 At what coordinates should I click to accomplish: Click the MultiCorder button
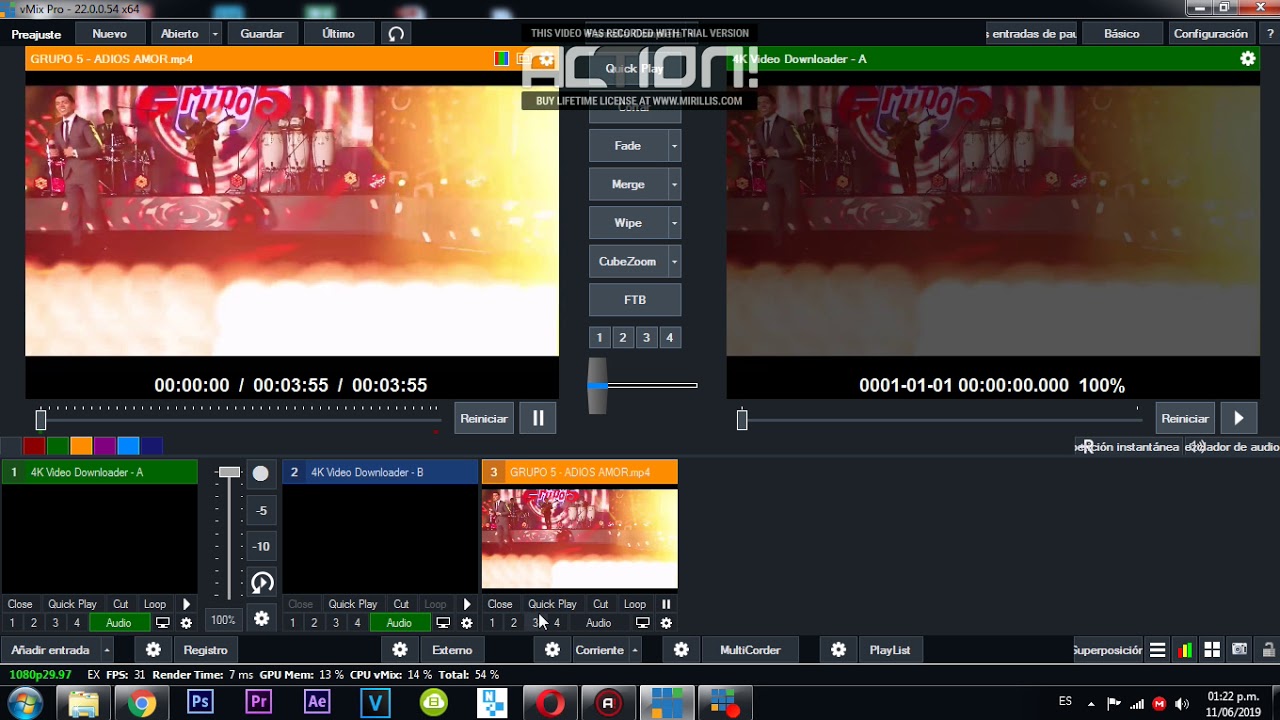750,650
